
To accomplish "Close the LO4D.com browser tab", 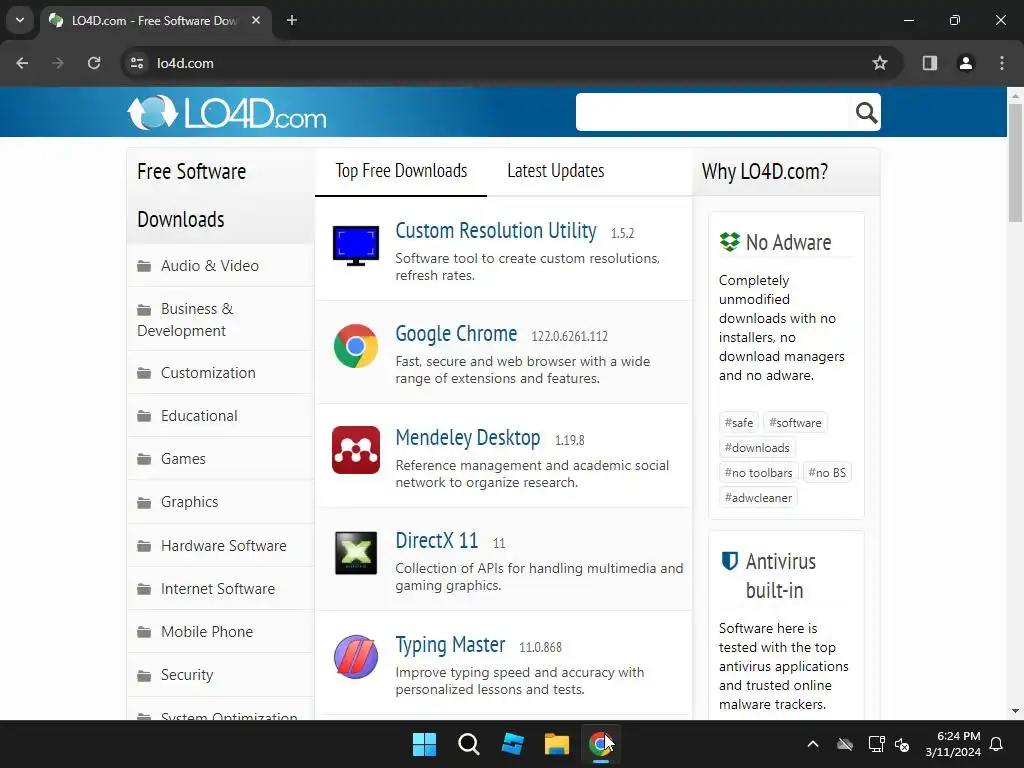I will point(256,20).
